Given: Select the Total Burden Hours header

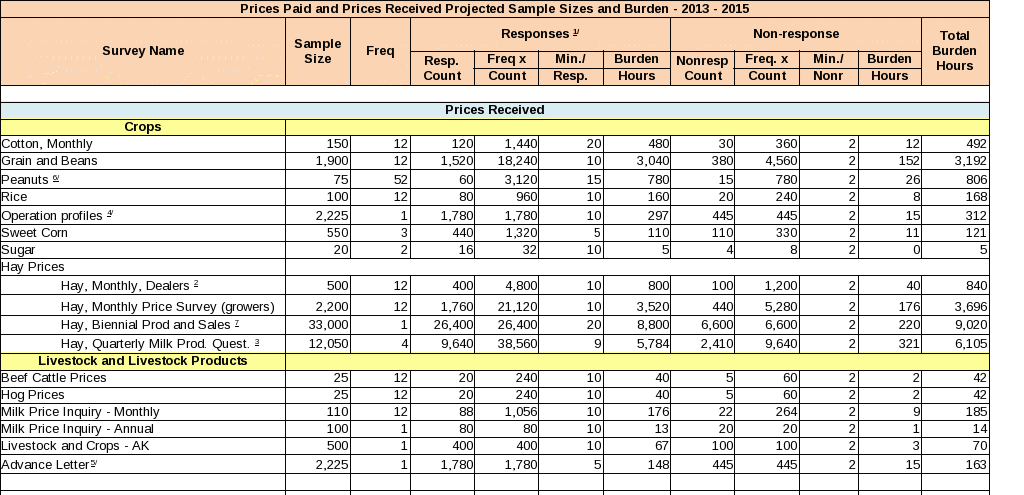Looking at the screenshot, I should click(x=954, y=51).
